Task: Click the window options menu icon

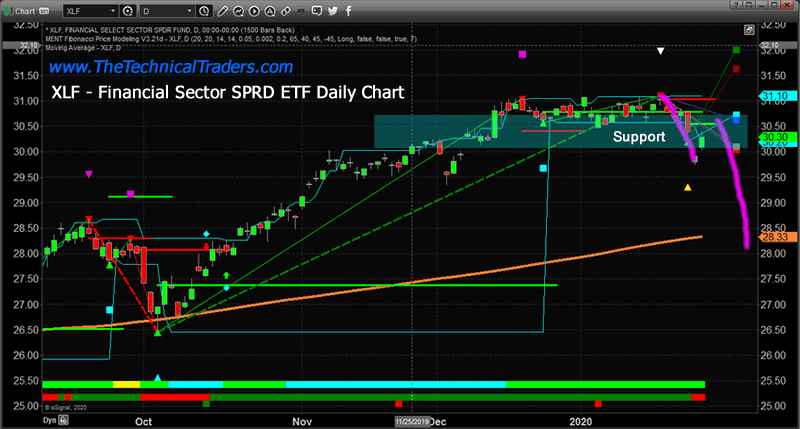Action: (748, 5)
